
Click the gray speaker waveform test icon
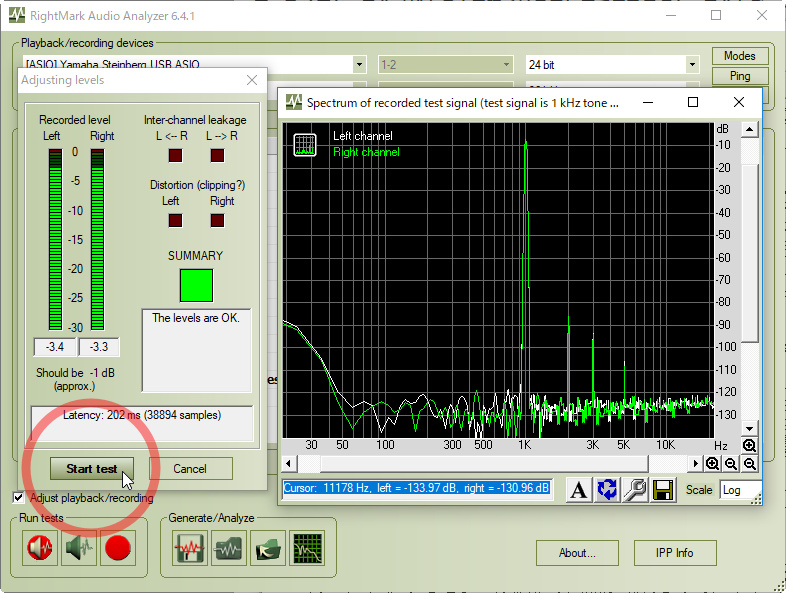[79, 548]
